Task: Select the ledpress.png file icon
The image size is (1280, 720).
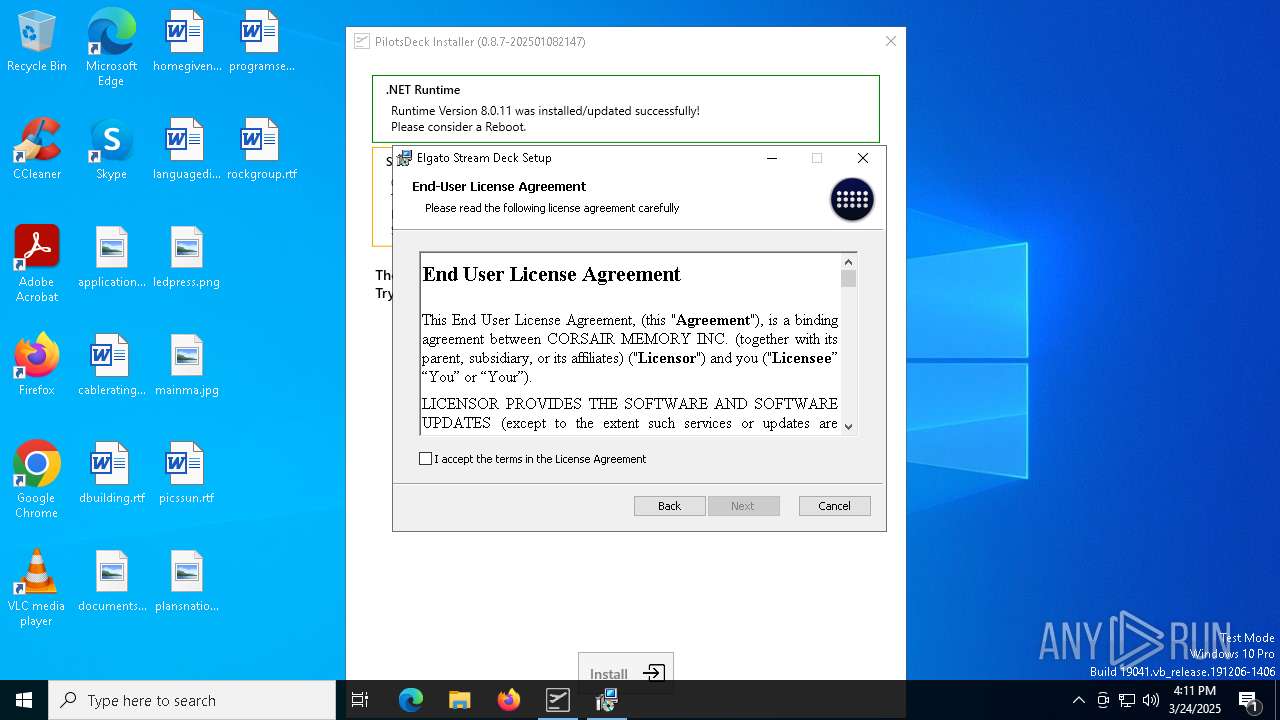Action: [x=186, y=258]
